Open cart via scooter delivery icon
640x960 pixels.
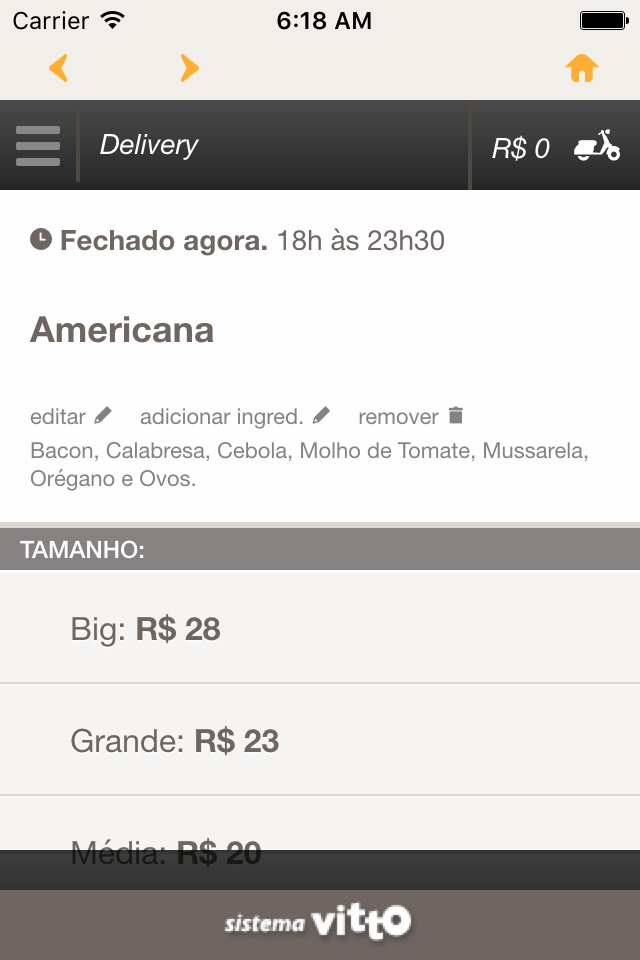(597, 146)
